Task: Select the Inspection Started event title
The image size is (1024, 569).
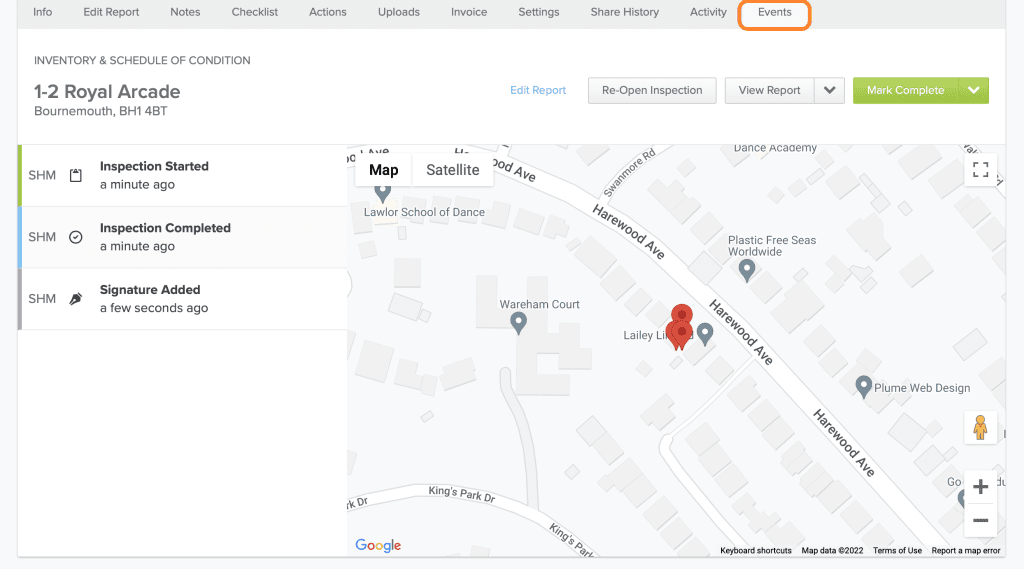Action: (154, 166)
